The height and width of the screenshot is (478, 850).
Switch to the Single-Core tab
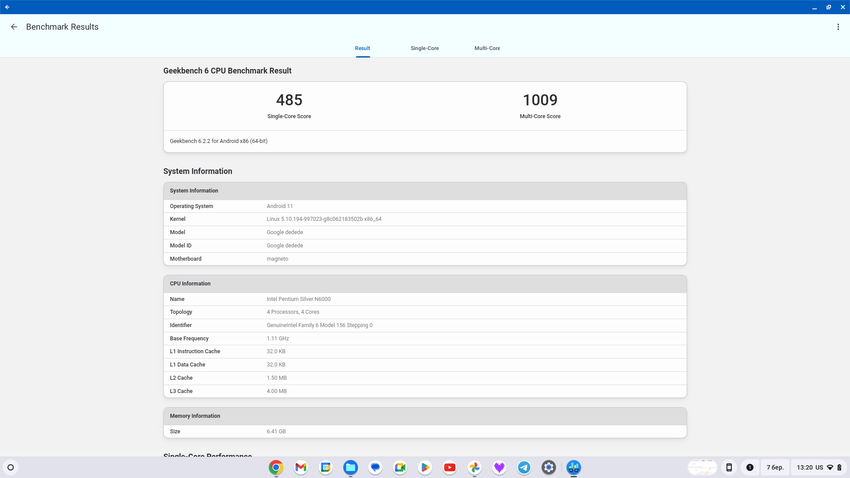[x=424, y=48]
